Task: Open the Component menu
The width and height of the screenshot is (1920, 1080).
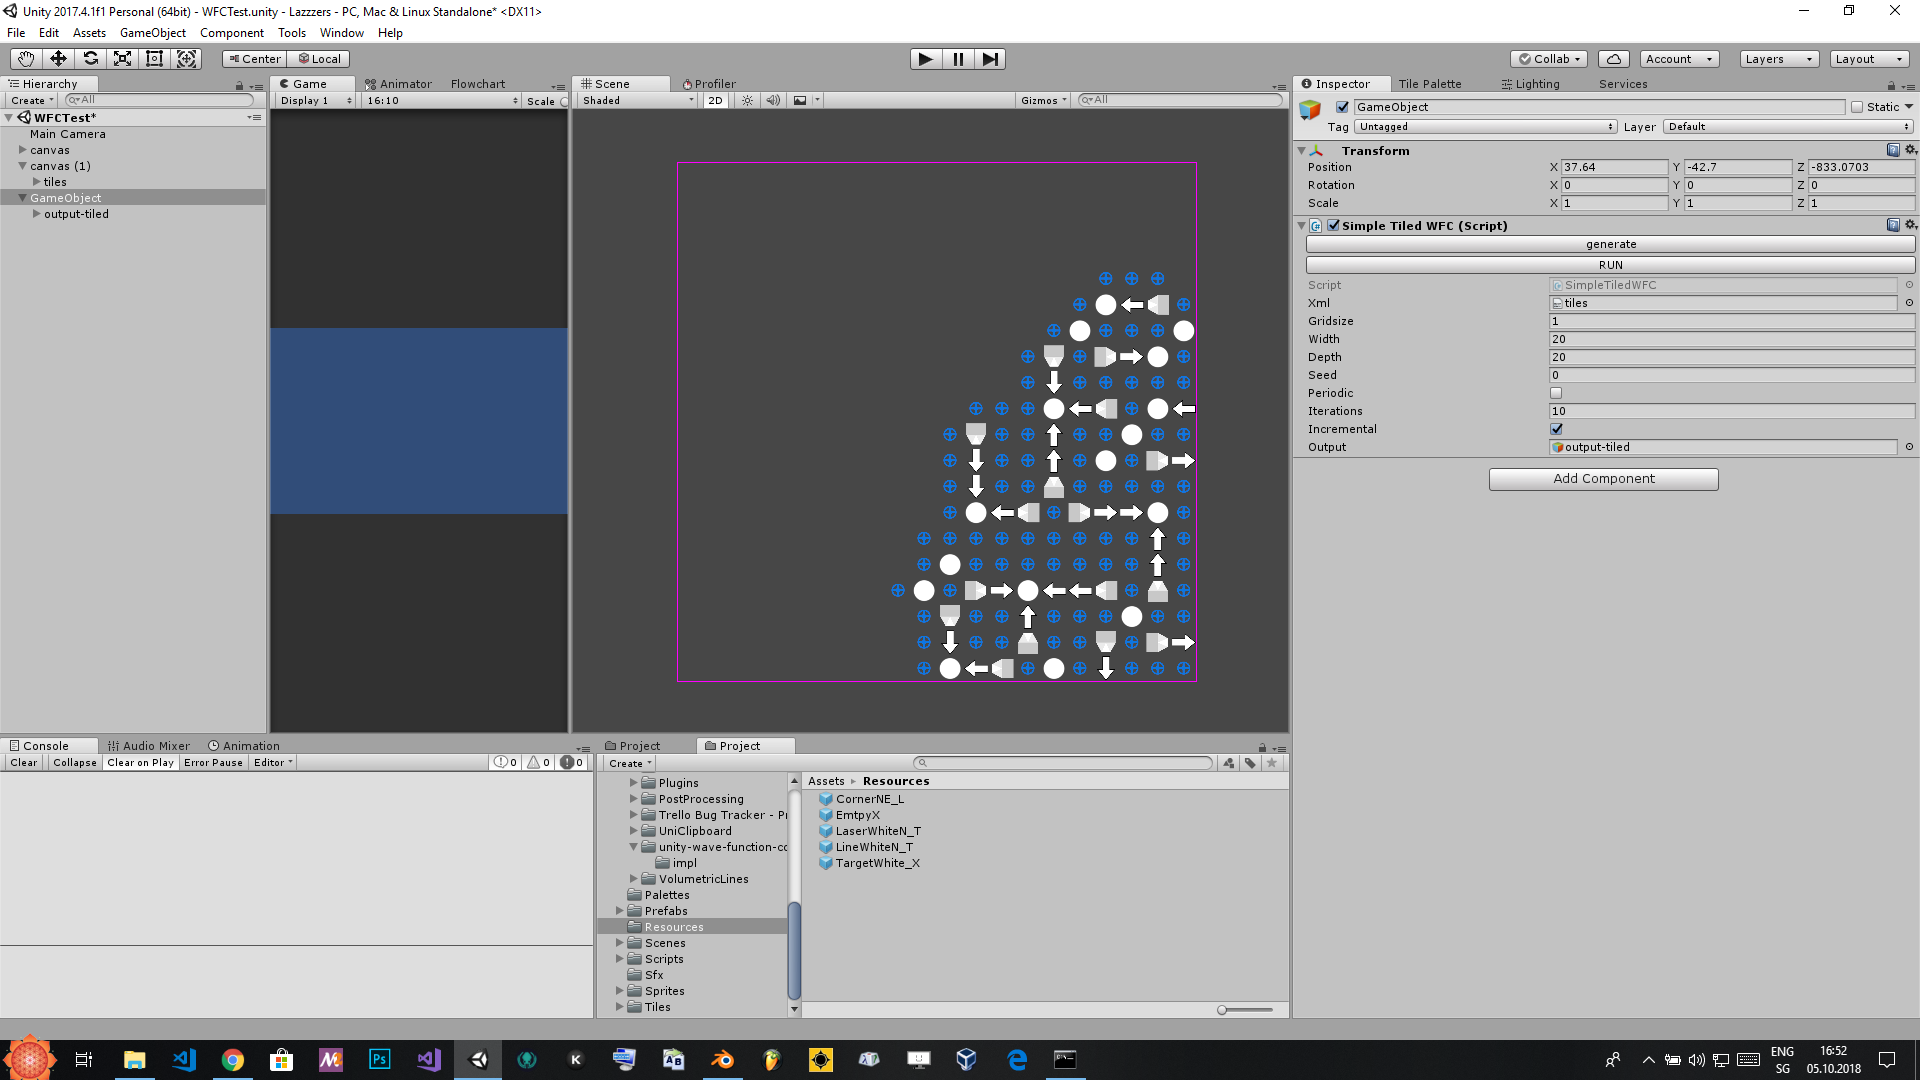Action: (x=231, y=33)
